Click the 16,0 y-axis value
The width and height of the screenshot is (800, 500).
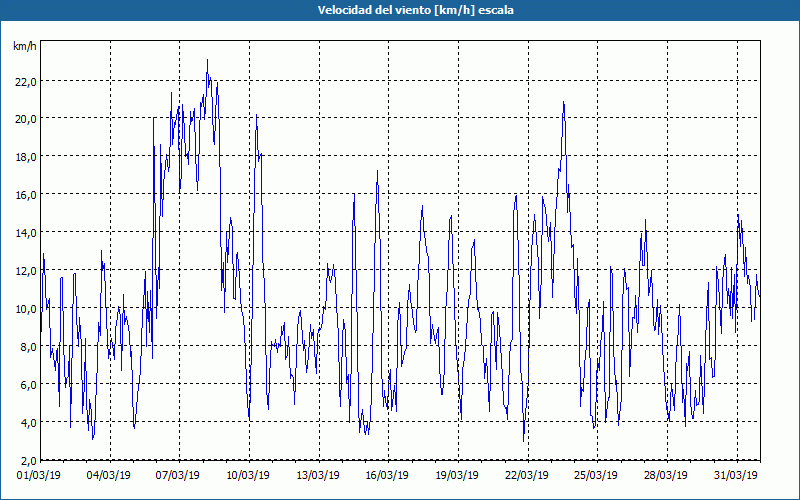click(x=26, y=195)
